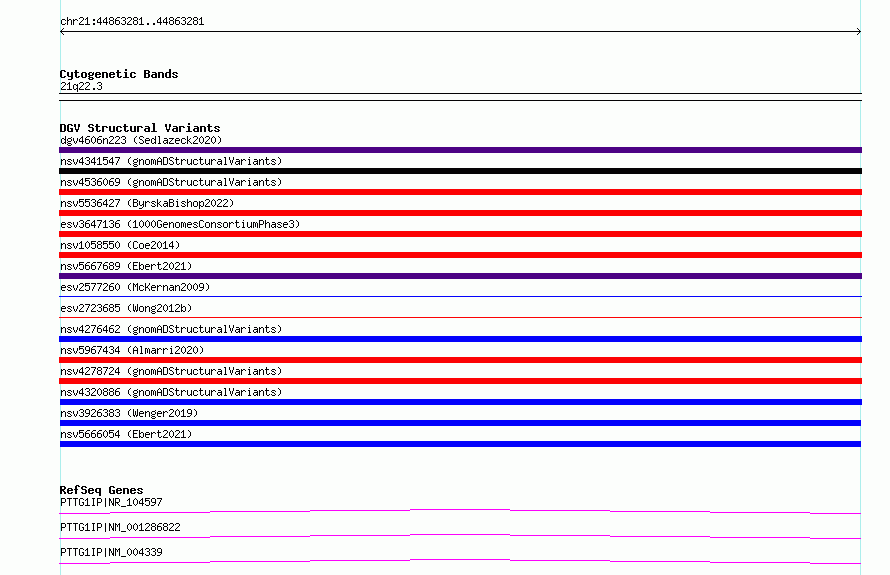Select the DGV Structural Variants track heading
Viewport: 890px width, 575px height.
coord(140,128)
